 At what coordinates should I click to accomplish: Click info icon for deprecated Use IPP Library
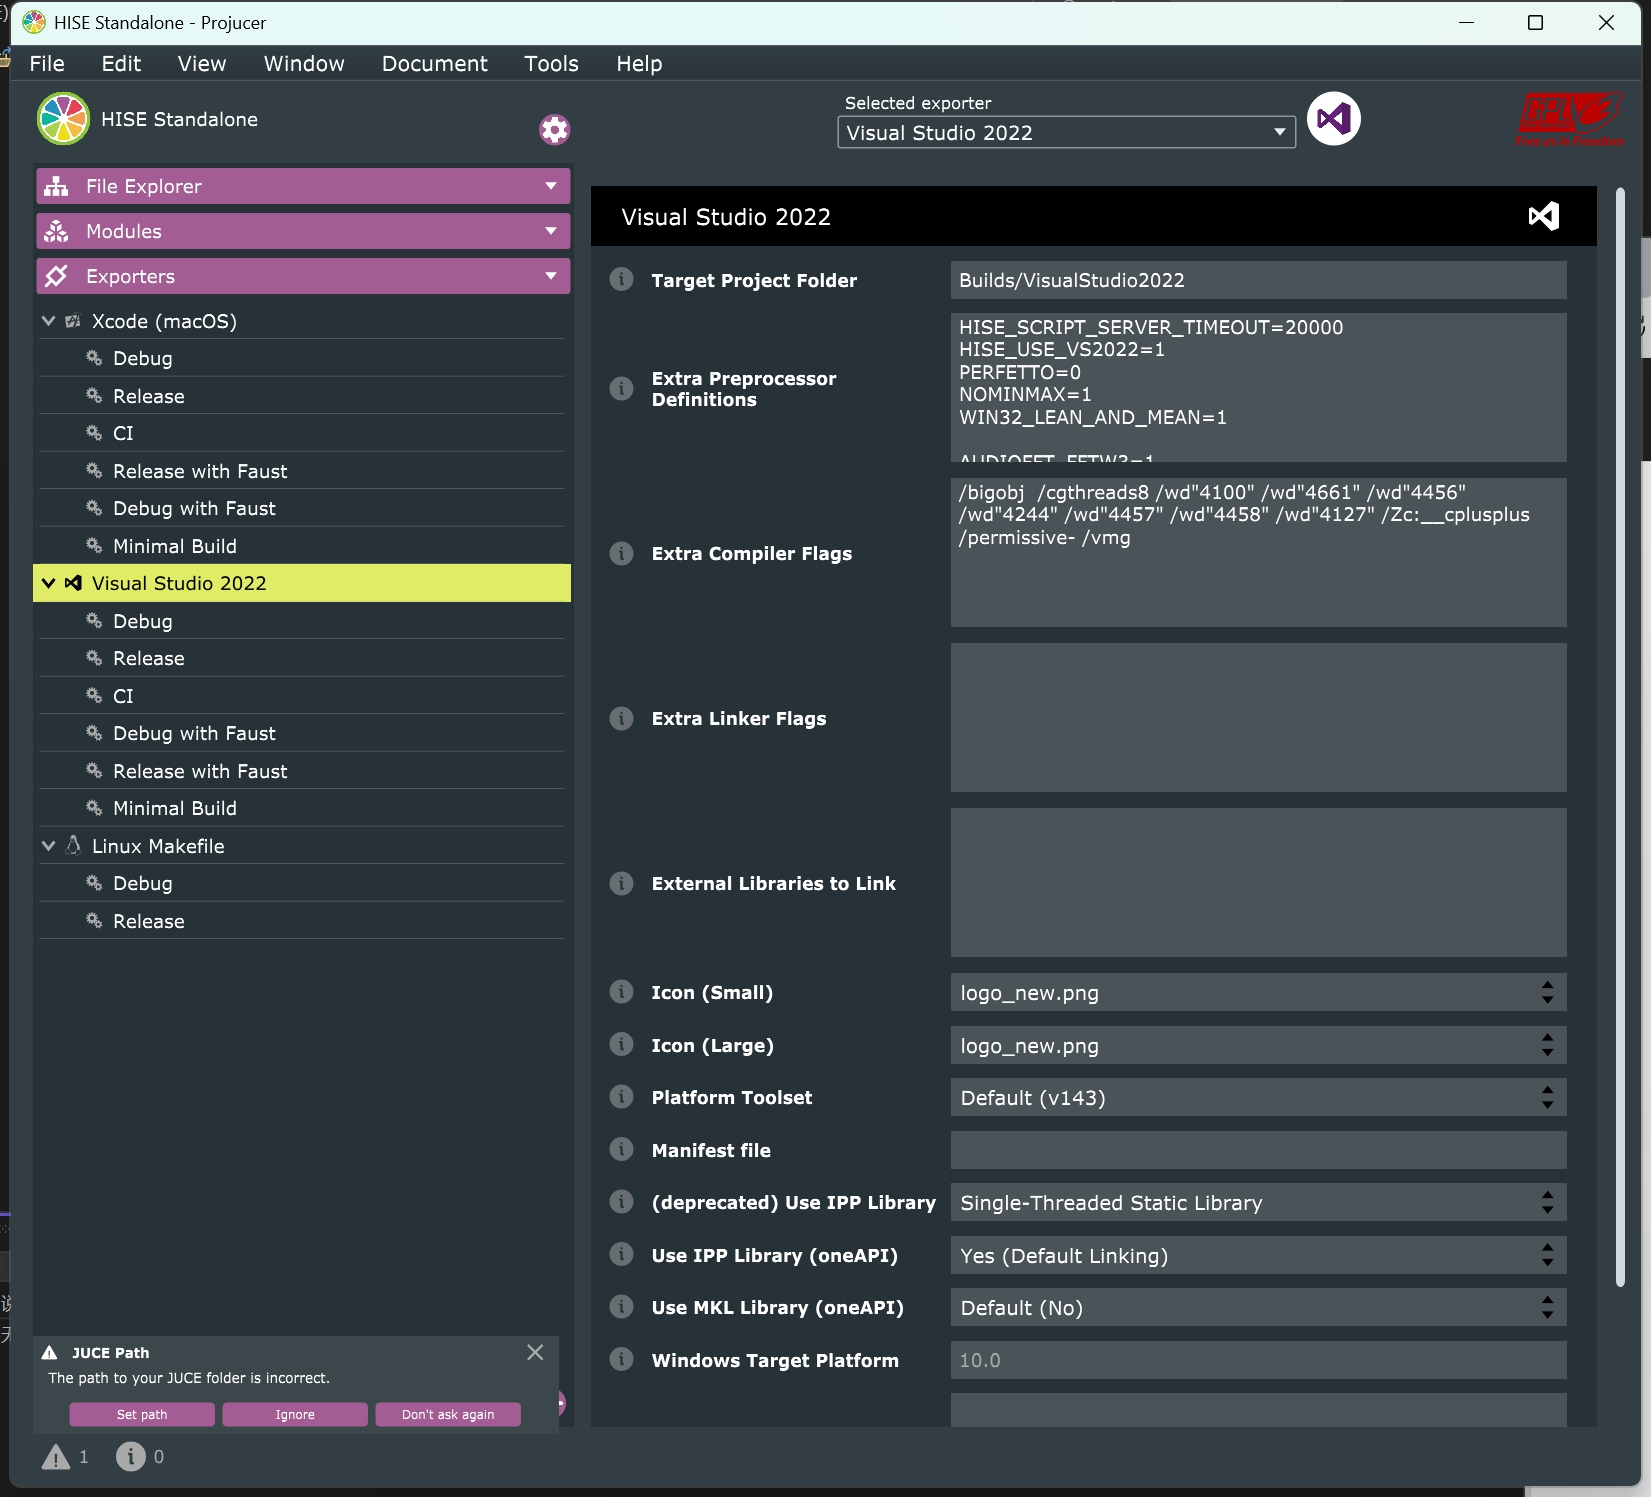[621, 1202]
